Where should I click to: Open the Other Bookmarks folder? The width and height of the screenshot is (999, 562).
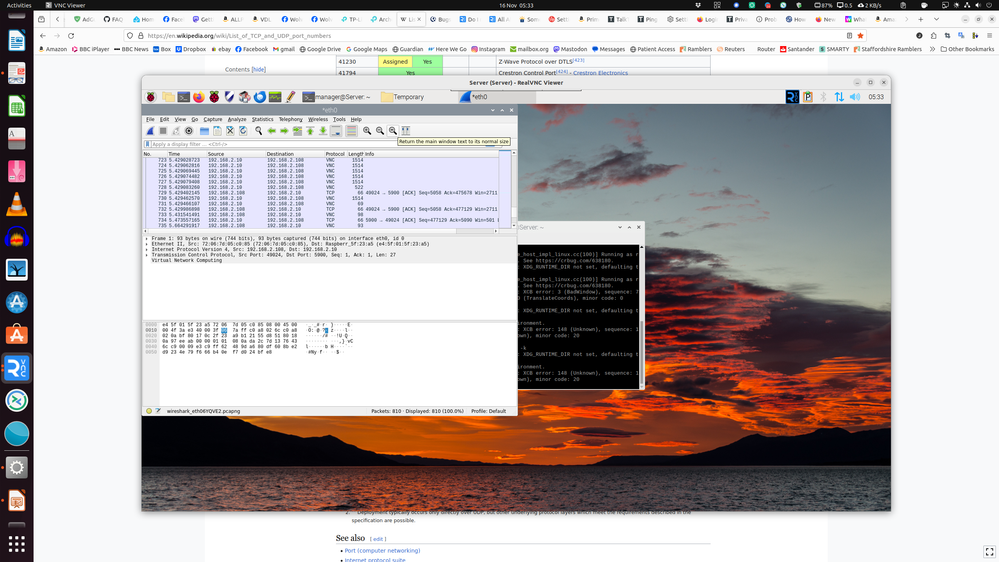click(967, 49)
